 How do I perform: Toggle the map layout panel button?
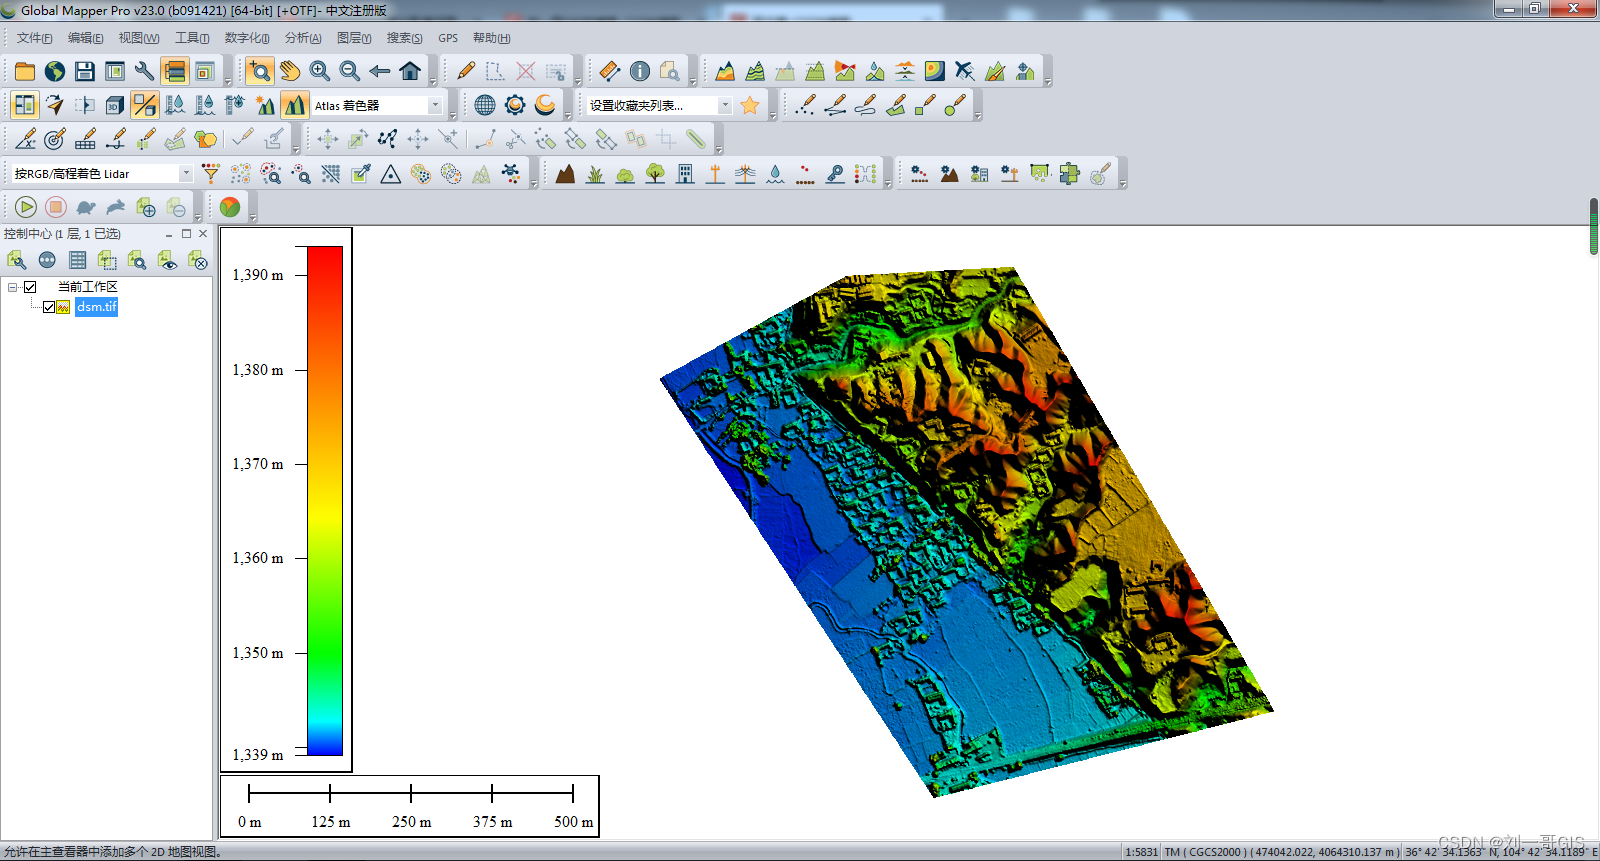click(205, 71)
